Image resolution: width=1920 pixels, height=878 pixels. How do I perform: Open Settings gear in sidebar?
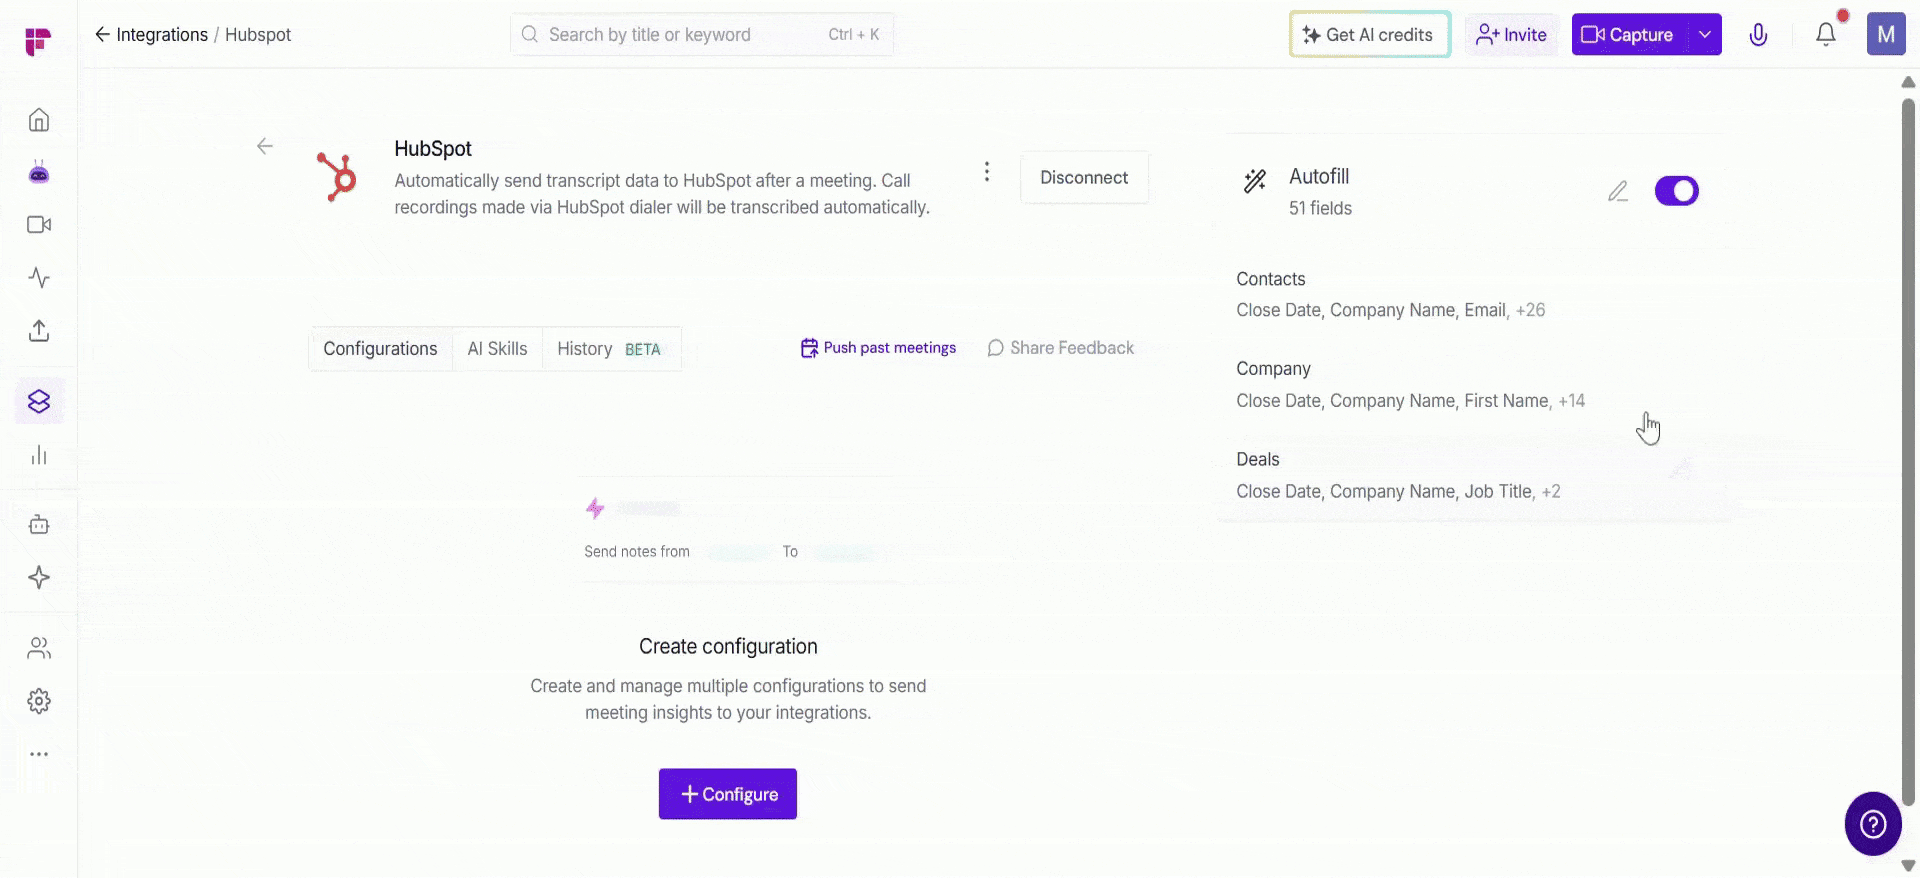coord(39,701)
